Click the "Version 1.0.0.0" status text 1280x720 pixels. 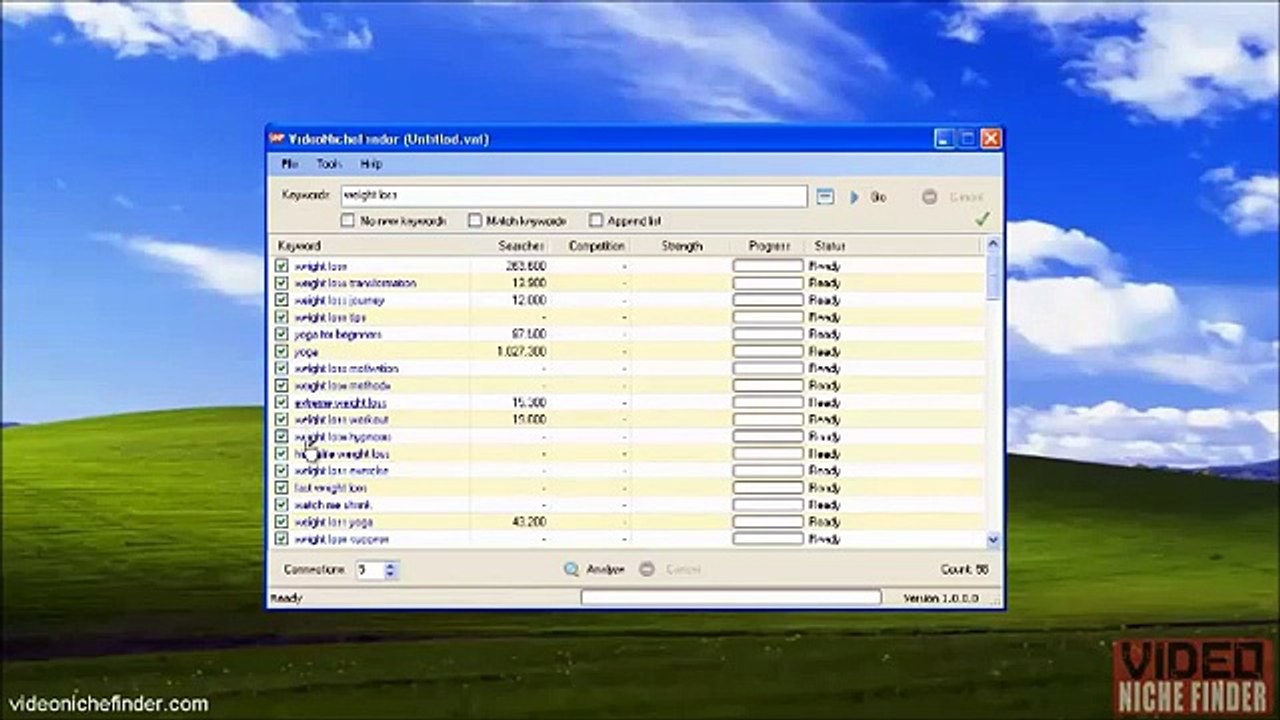[941, 598]
